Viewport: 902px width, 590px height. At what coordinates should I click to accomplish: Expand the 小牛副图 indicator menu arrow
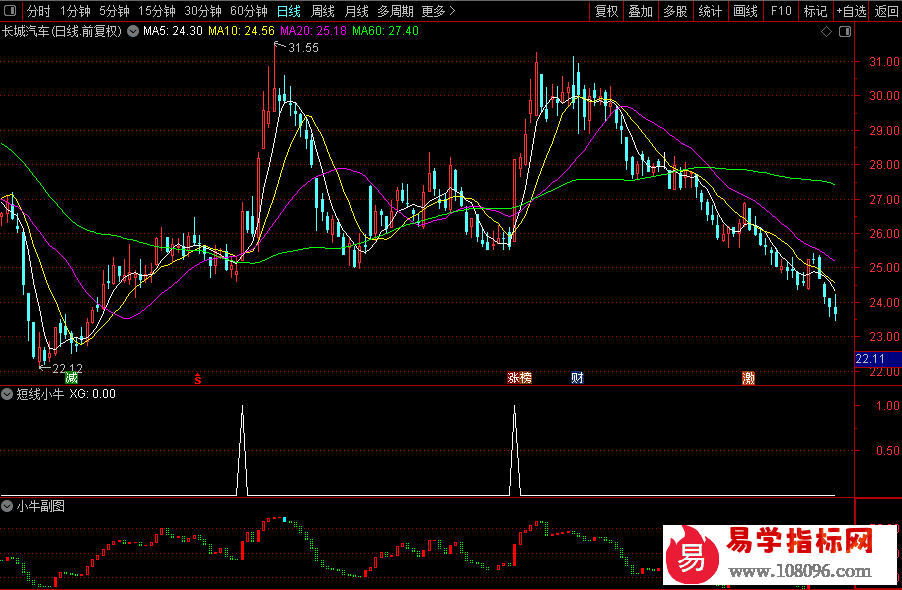tap(7, 506)
